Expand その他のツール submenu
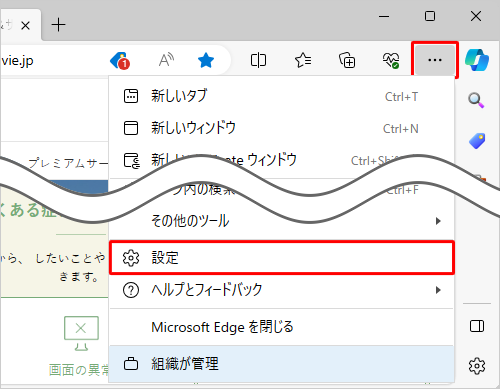 (x=282, y=221)
